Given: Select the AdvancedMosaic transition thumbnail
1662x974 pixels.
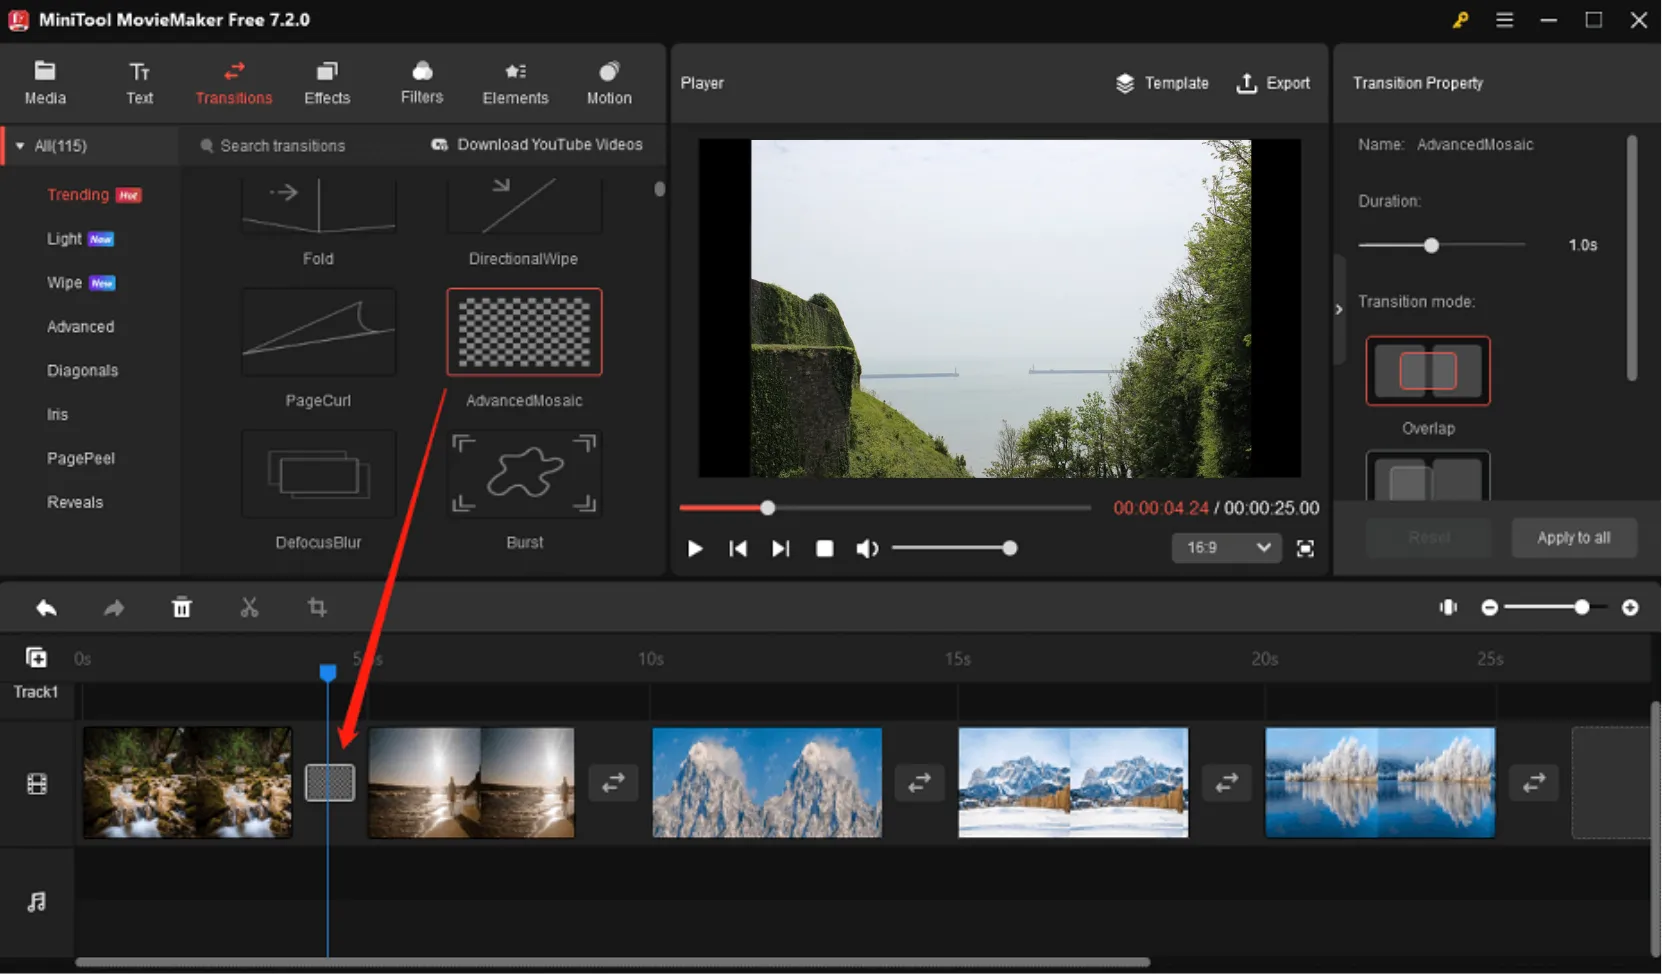Looking at the screenshot, I should click(523, 332).
